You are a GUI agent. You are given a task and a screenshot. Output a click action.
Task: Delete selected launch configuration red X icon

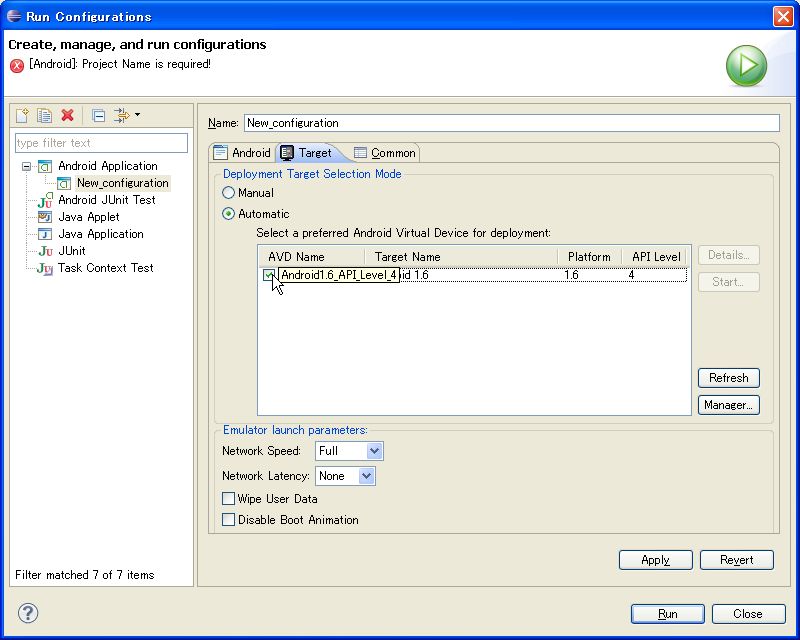[67, 115]
